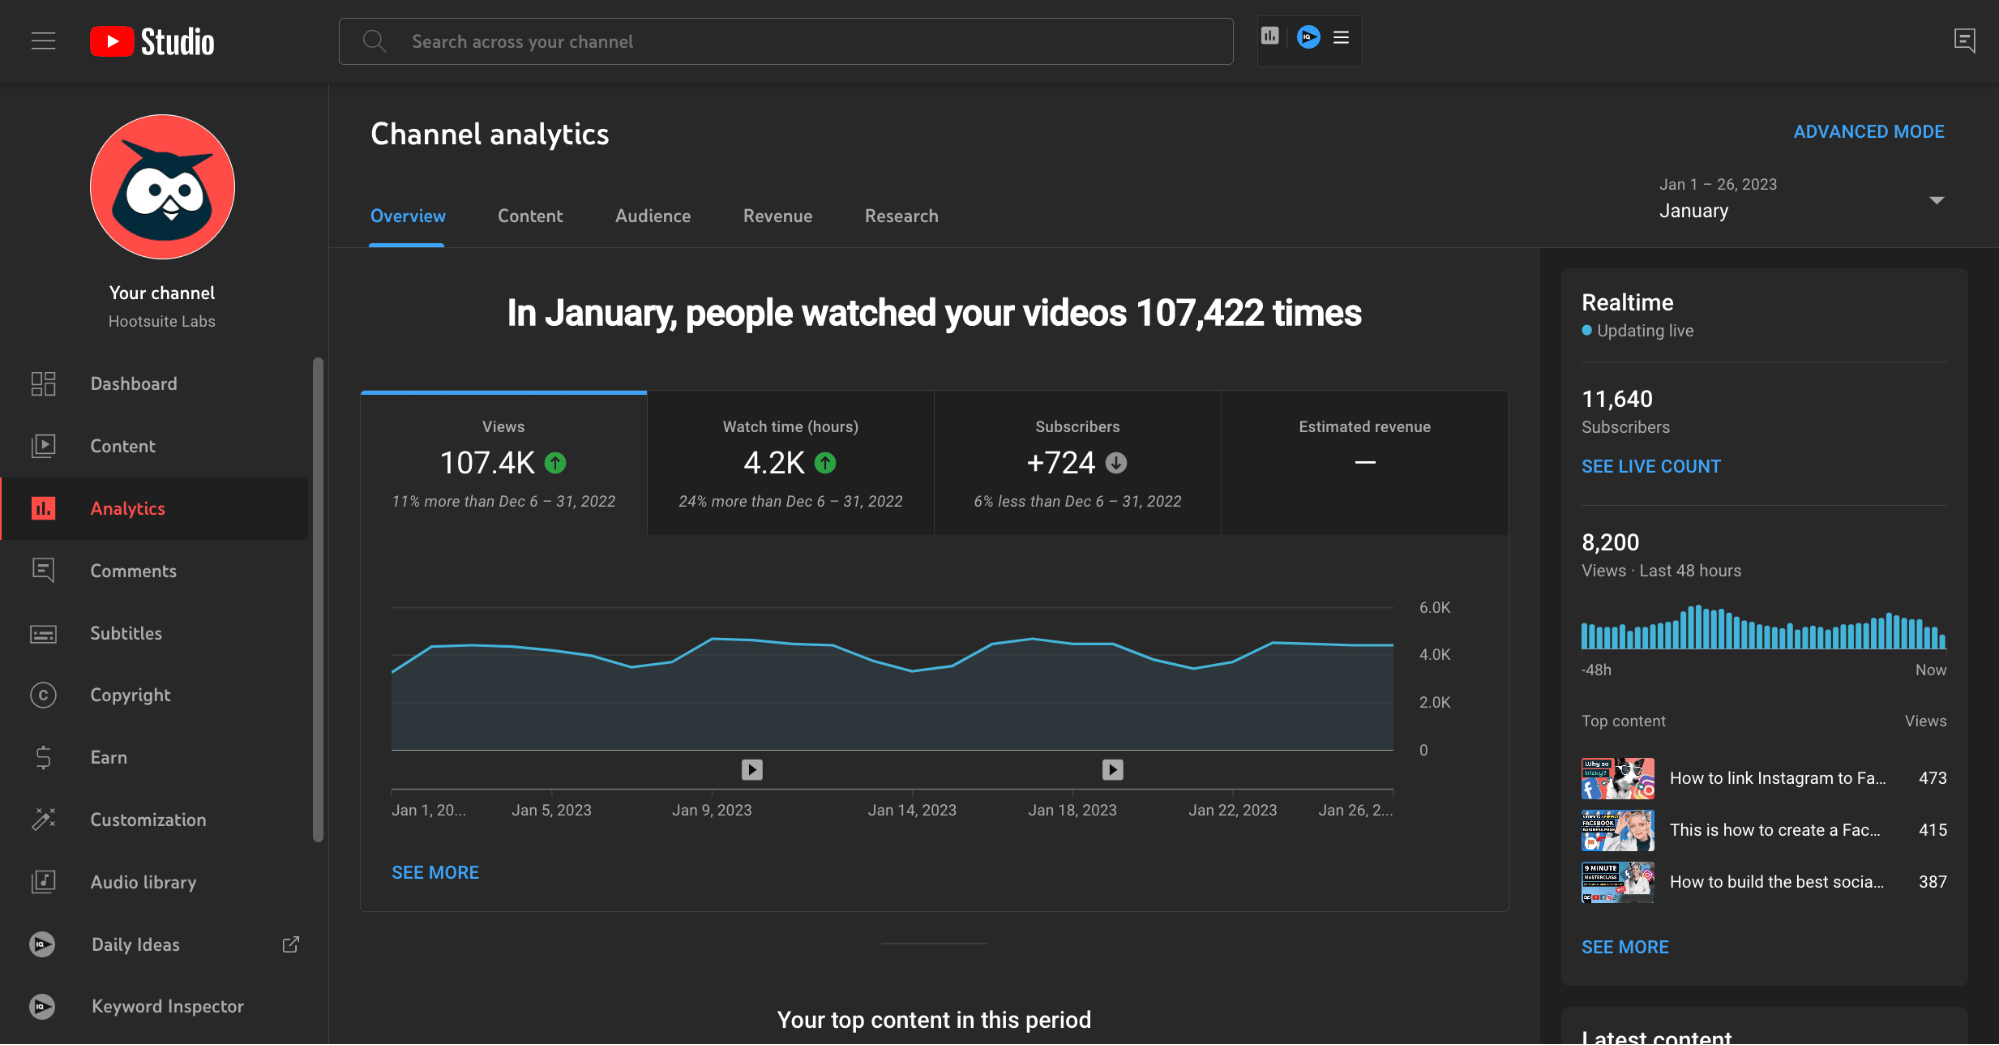Open the Revenue analytics tab

(x=777, y=216)
